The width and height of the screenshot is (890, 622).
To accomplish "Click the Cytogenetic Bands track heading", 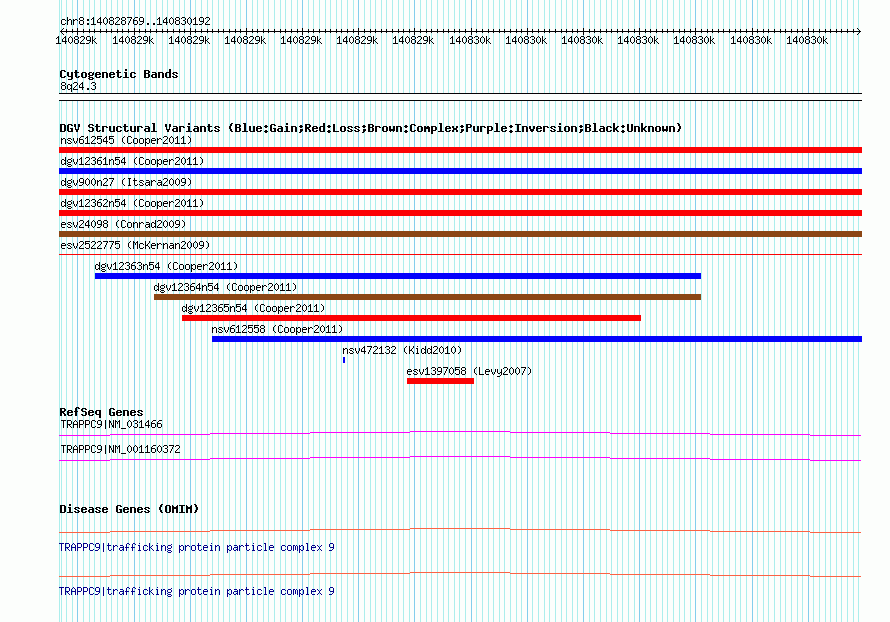I will pos(119,74).
